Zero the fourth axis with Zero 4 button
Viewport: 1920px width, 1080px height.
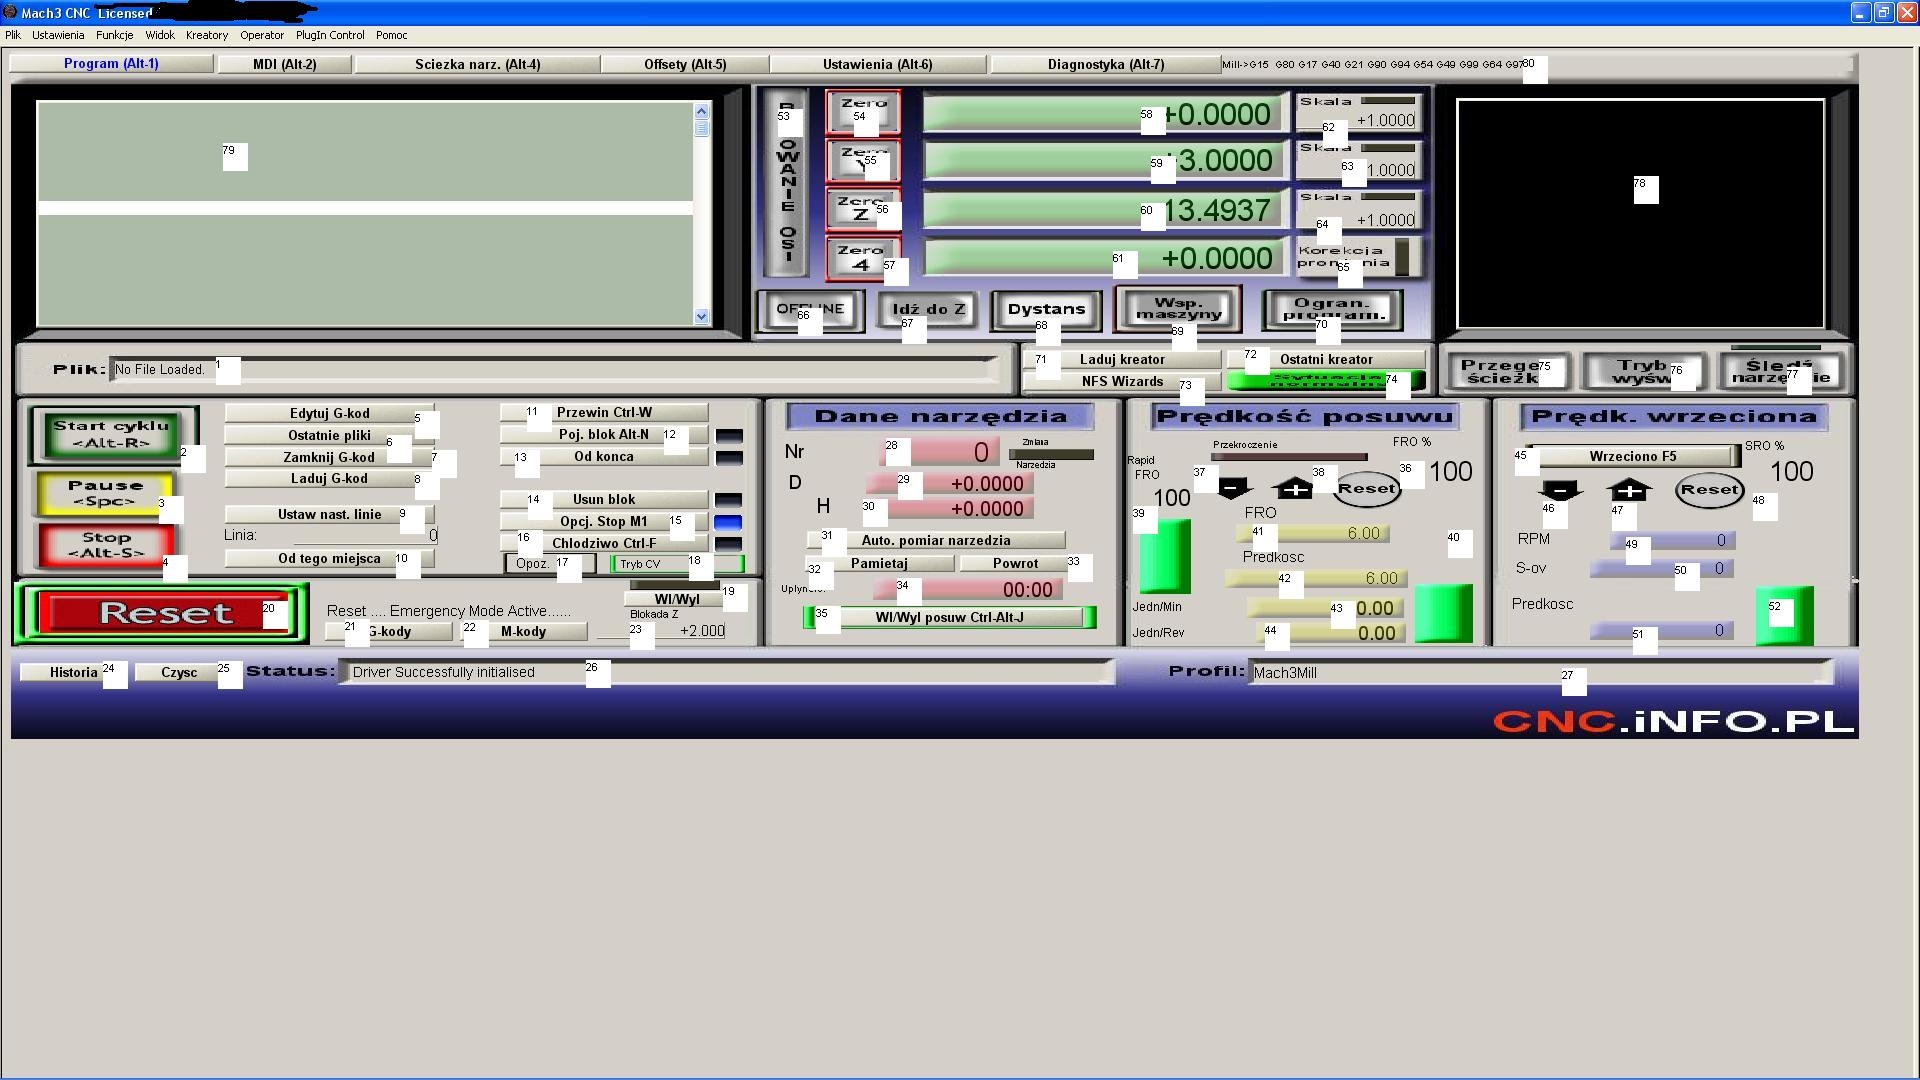tap(862, 258)
